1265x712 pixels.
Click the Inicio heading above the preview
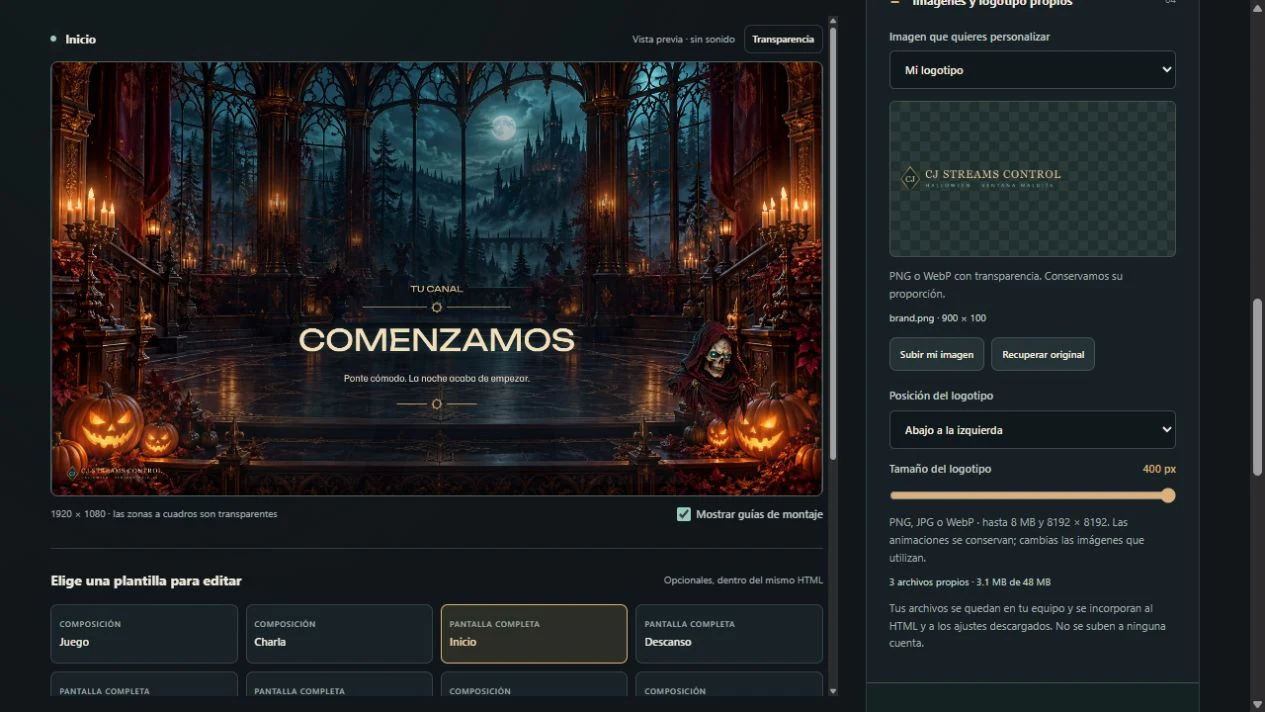click(80, 39)
